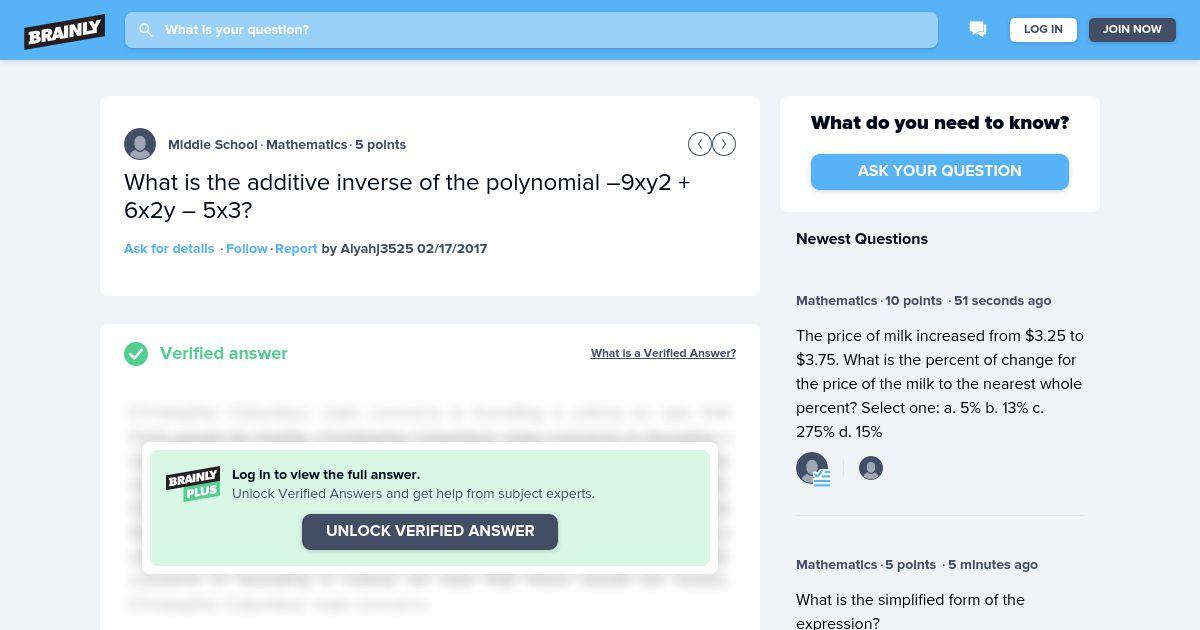Click the green verified checkmark icon

(x=136, y=354)
